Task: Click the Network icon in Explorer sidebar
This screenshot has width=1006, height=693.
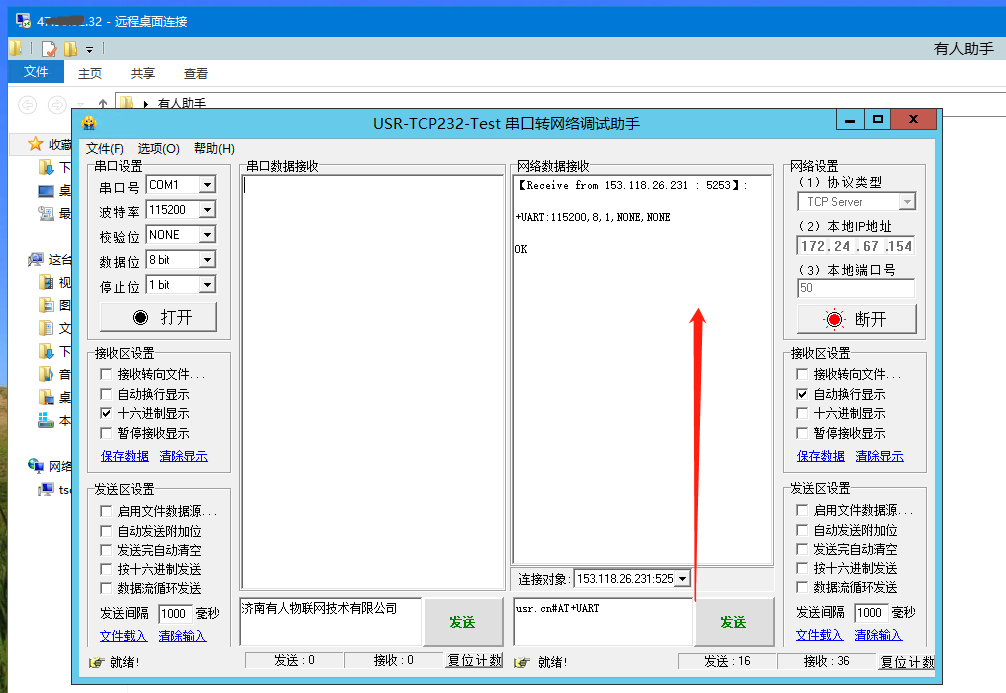Action: [35, 465]
